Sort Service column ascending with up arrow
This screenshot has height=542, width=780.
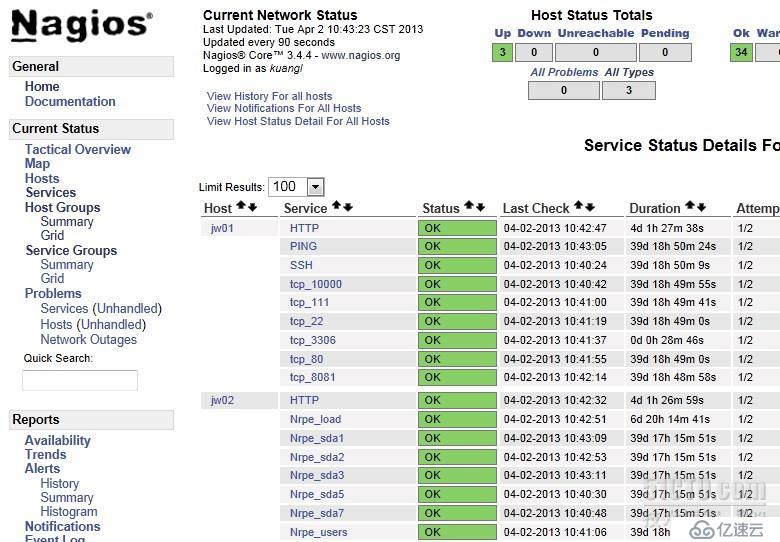click(x=336, y=205)
